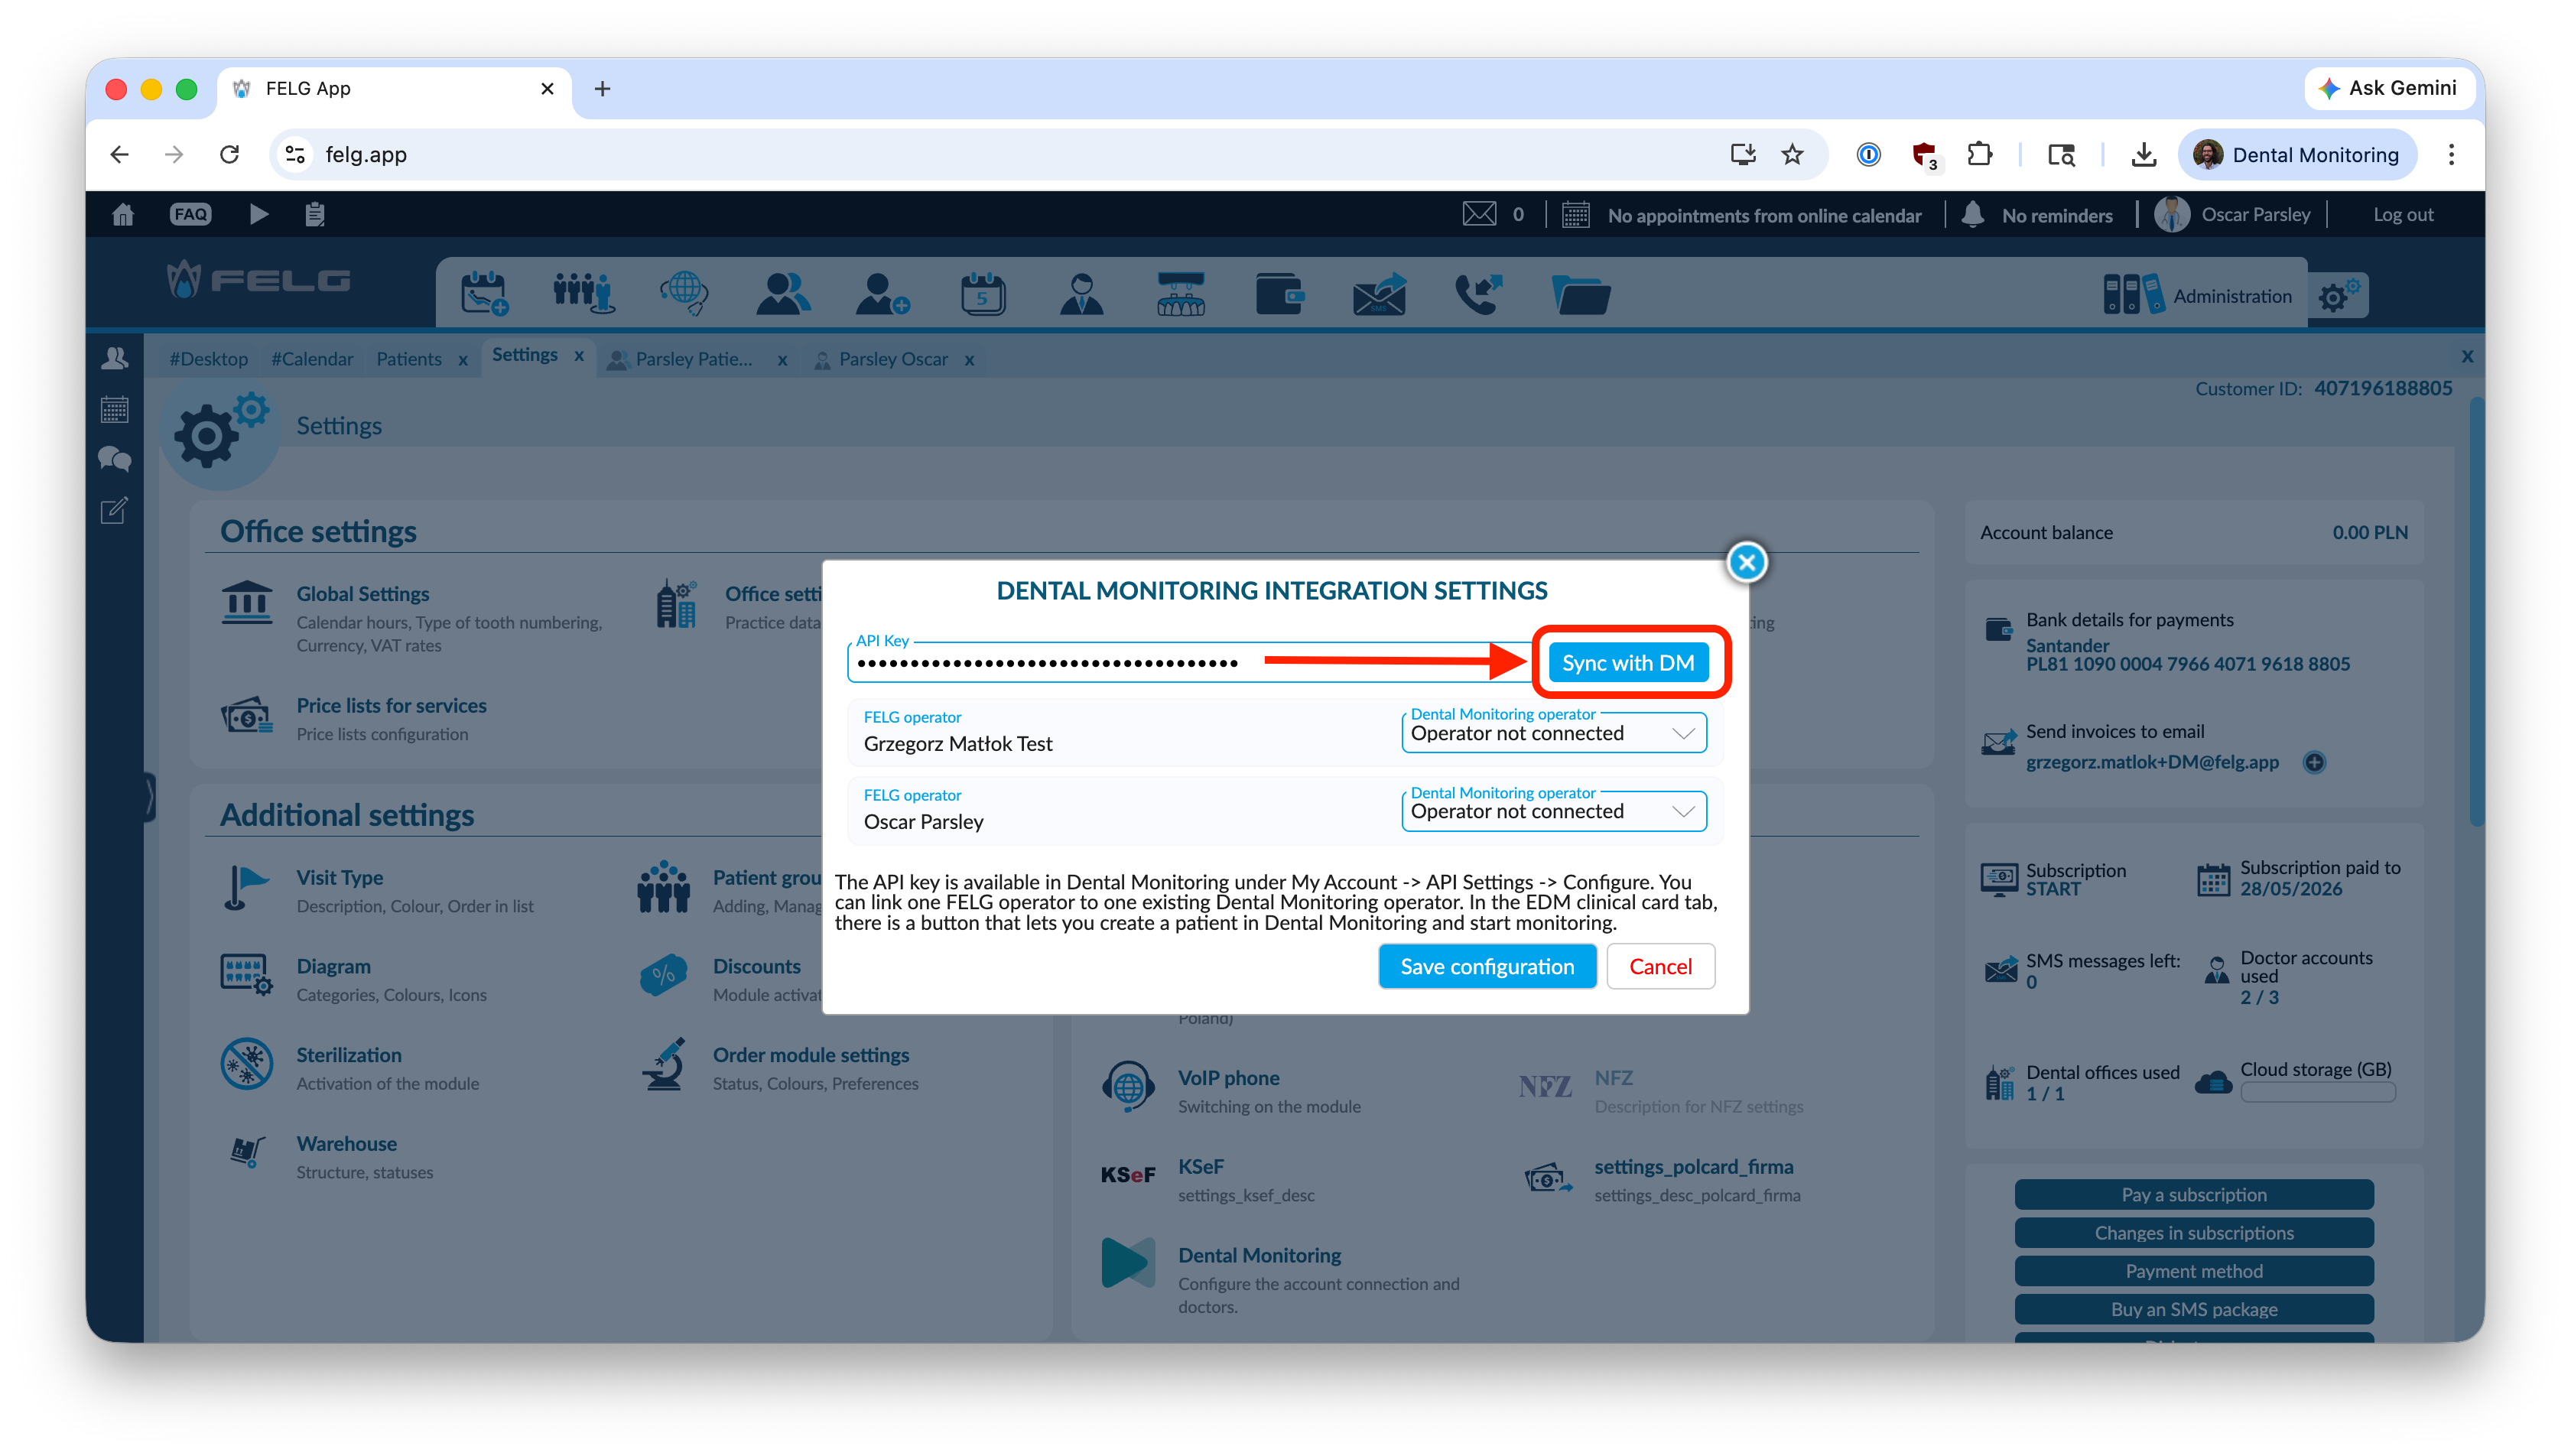Click Pay a subscription button
Screen dimensions: 2571x1456
2194,1194
